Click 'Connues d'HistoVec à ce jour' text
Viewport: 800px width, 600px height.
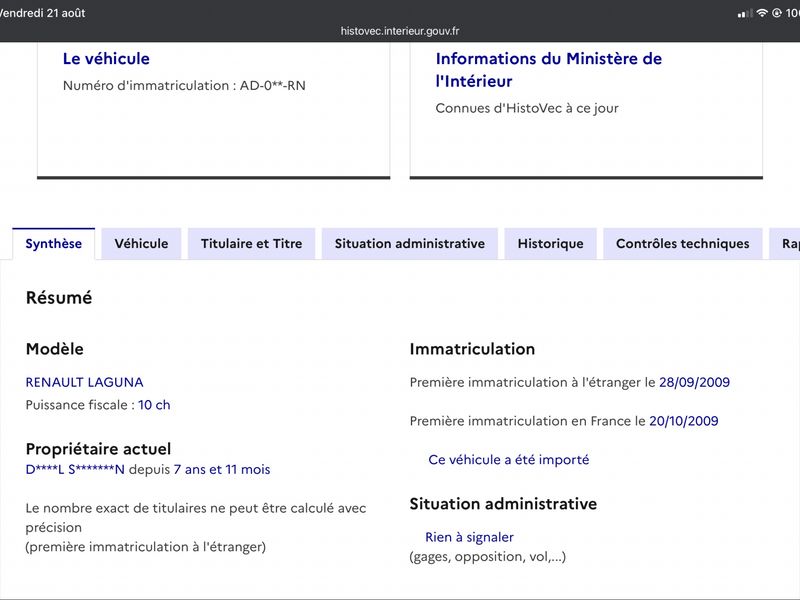(x=527, y=108)
